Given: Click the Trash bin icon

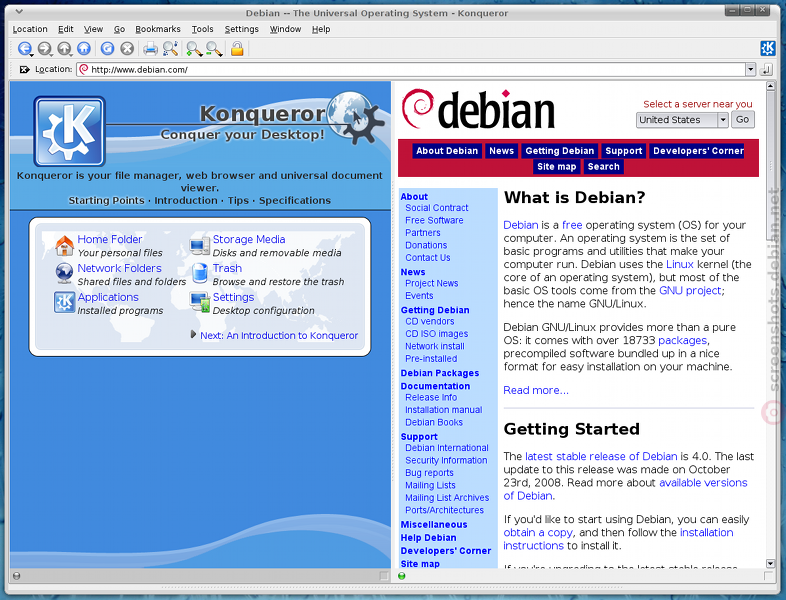Looking at the screenshot, I should click(200, 274).
